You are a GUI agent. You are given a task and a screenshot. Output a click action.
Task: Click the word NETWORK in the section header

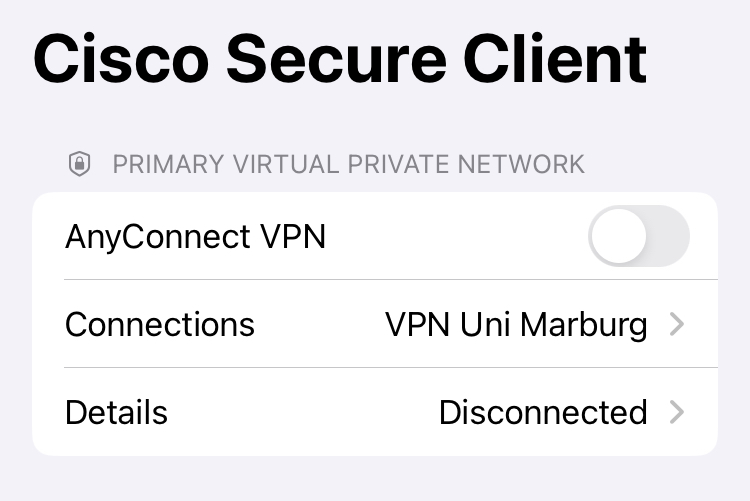click(521, 164)
